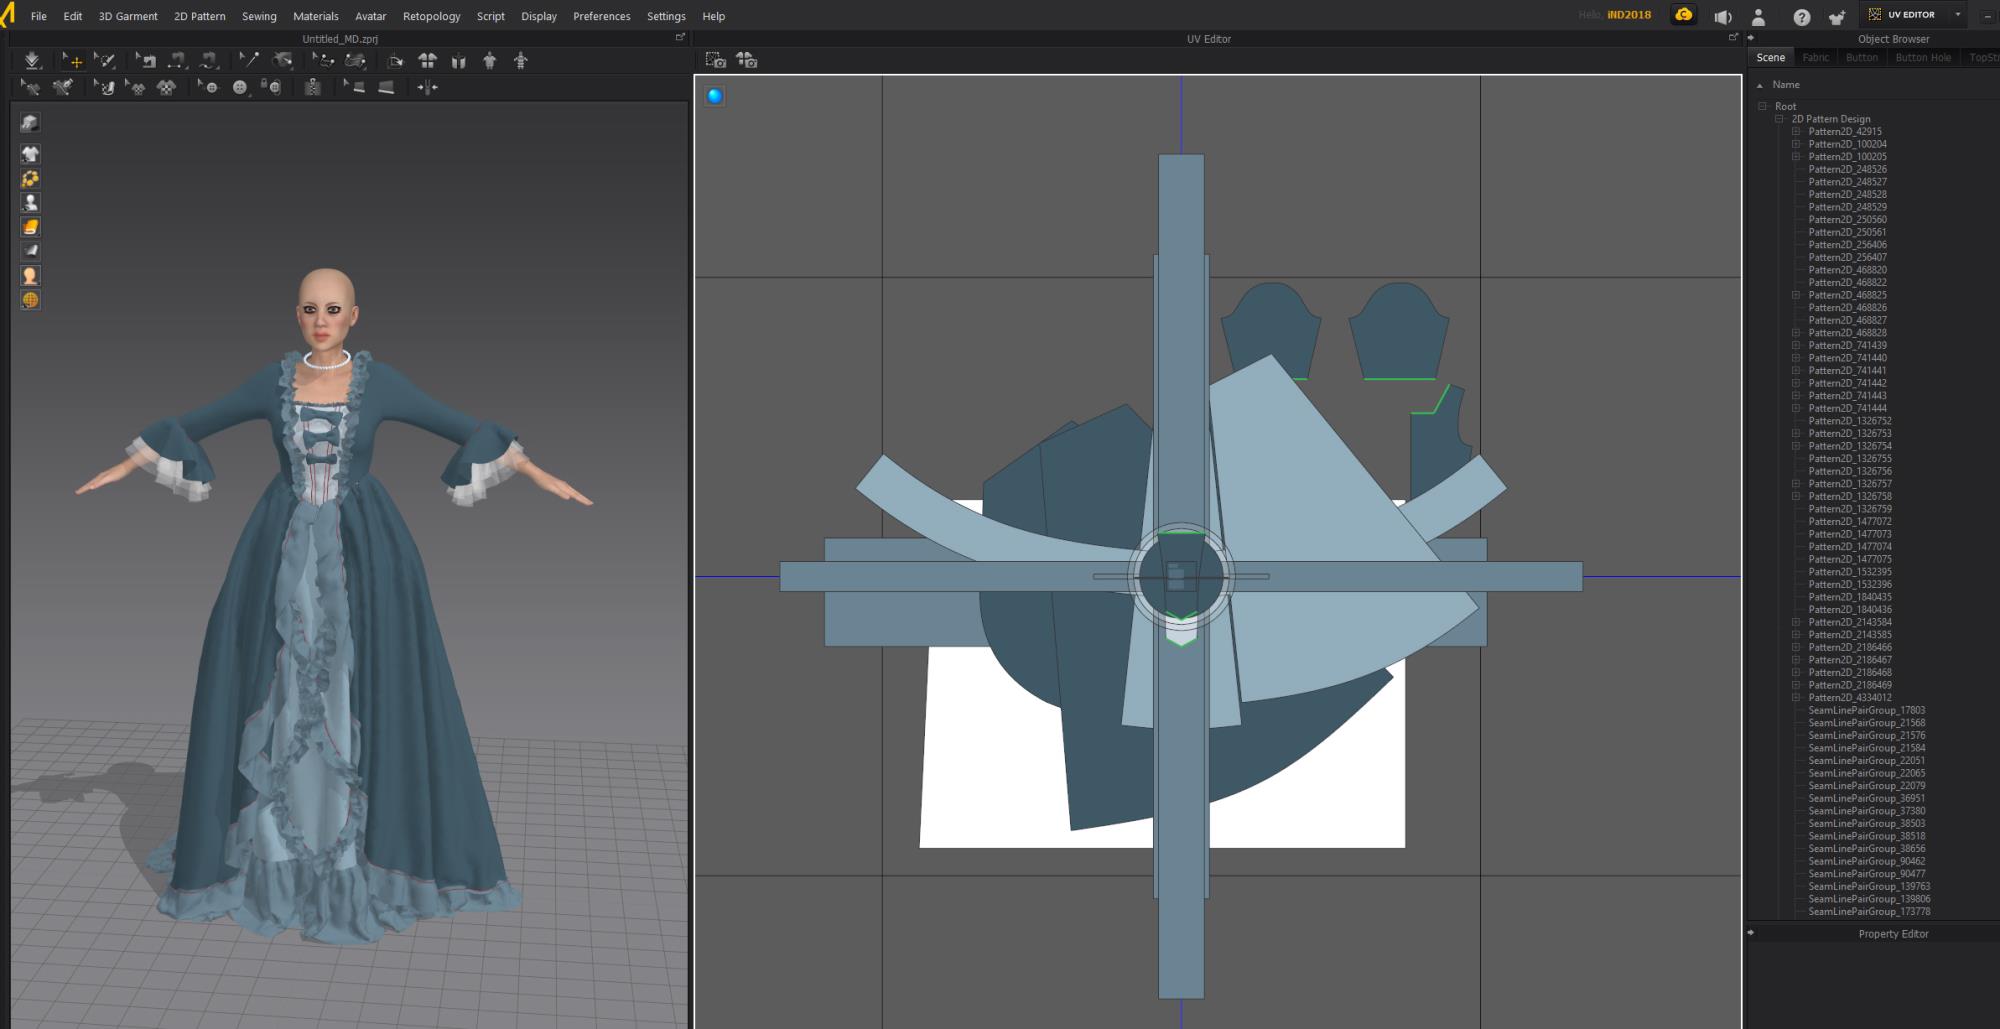Open the File menu
This screenshot has height=1029, width=2000.
click(39, 16)
